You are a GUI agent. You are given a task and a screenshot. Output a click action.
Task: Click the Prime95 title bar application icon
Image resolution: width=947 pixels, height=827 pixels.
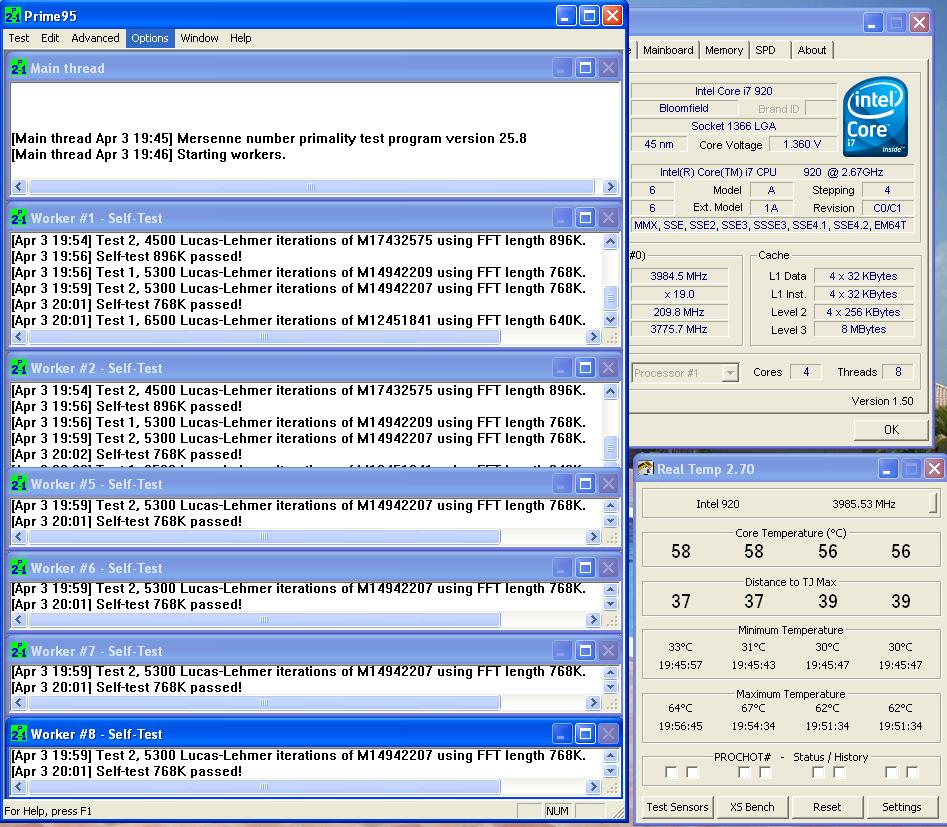(x=12, y=16)
